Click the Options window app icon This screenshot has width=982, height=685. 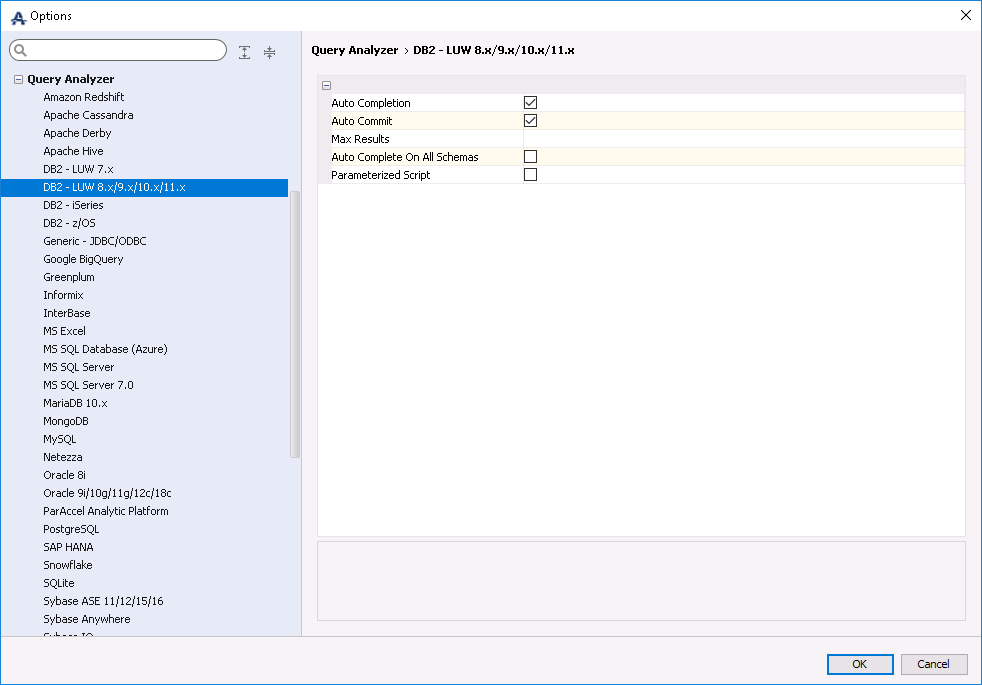[17, 16]
